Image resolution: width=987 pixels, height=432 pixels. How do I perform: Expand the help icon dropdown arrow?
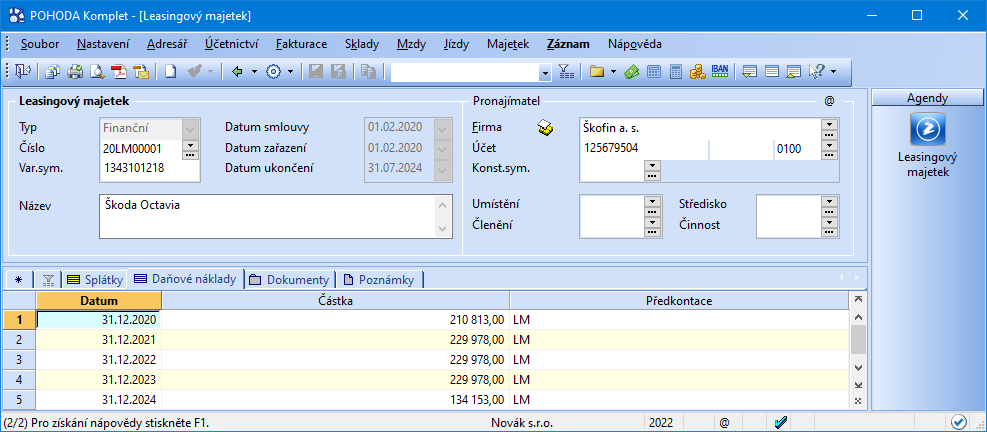(x=833, y=72)
